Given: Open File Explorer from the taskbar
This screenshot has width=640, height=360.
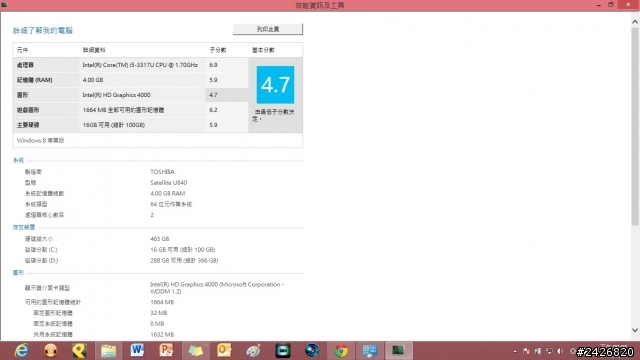Looking at the screenshot, I should pos(108,351).
